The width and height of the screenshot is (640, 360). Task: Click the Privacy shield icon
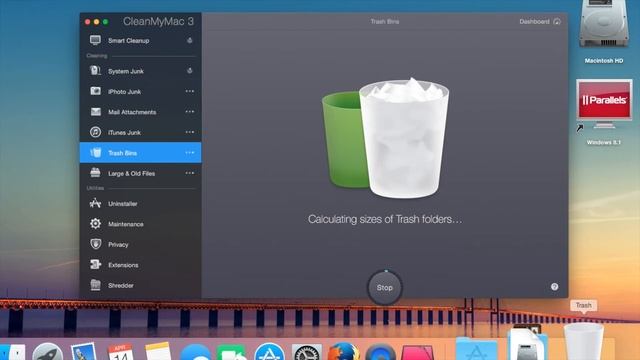pyautogui.click(x=96, y=244)
